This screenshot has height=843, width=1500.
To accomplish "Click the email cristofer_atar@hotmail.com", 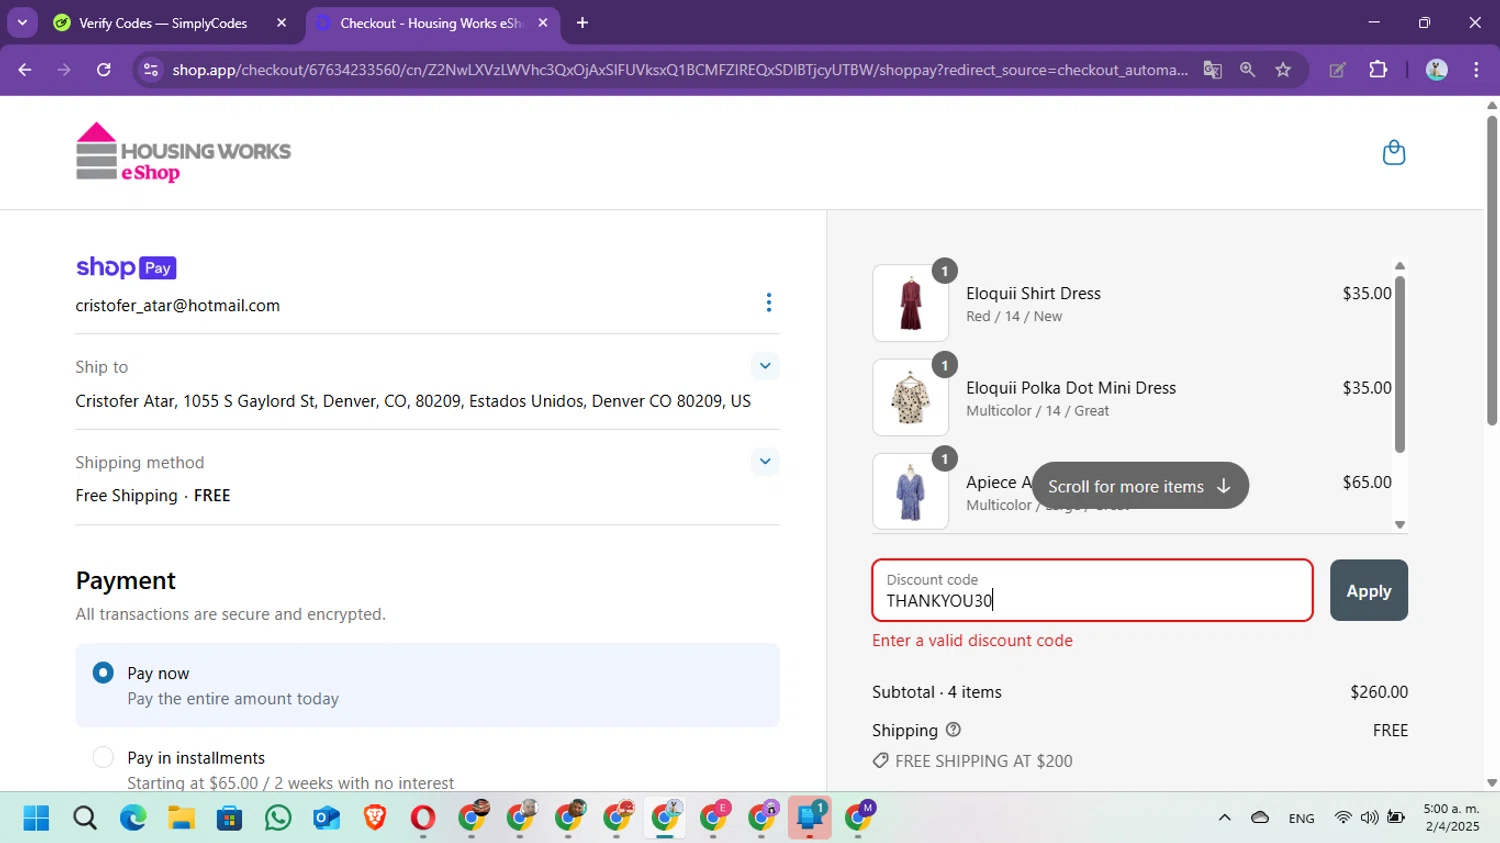I will (178, 306).
